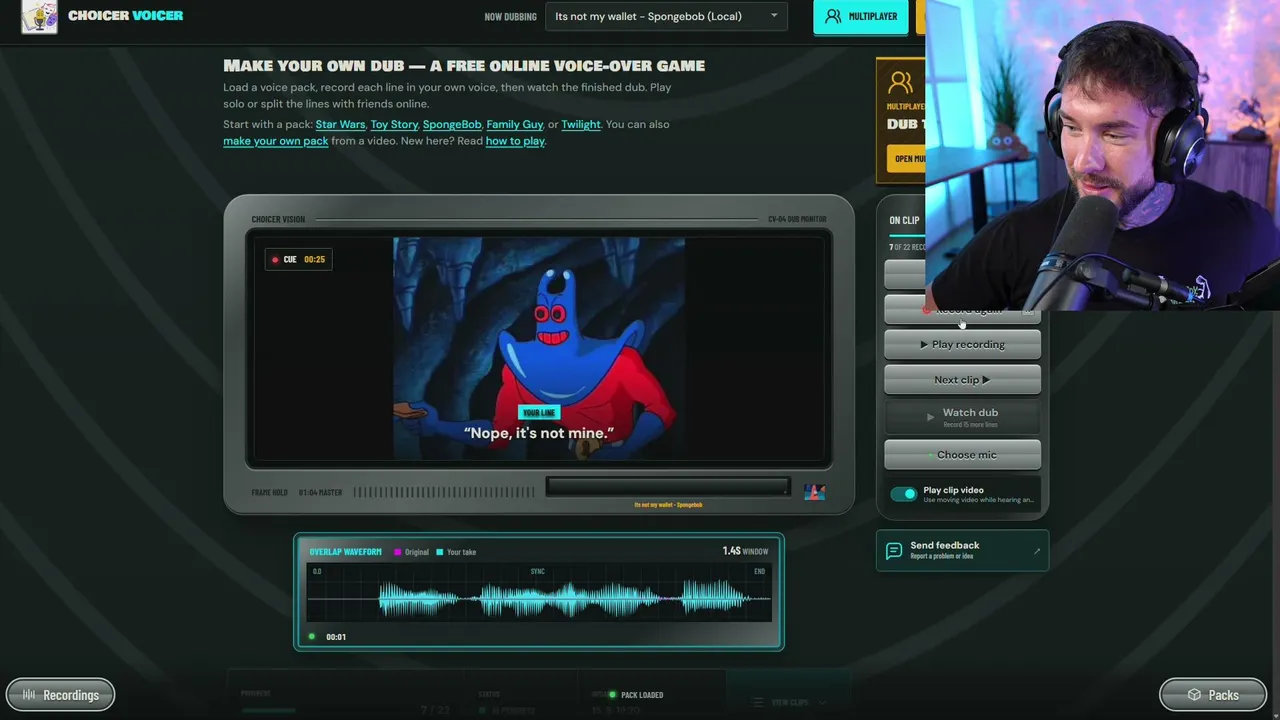Screen dimensions: 1280x720
Task: Click the Multiplayer button in the header
Action: tap(861, 16)
